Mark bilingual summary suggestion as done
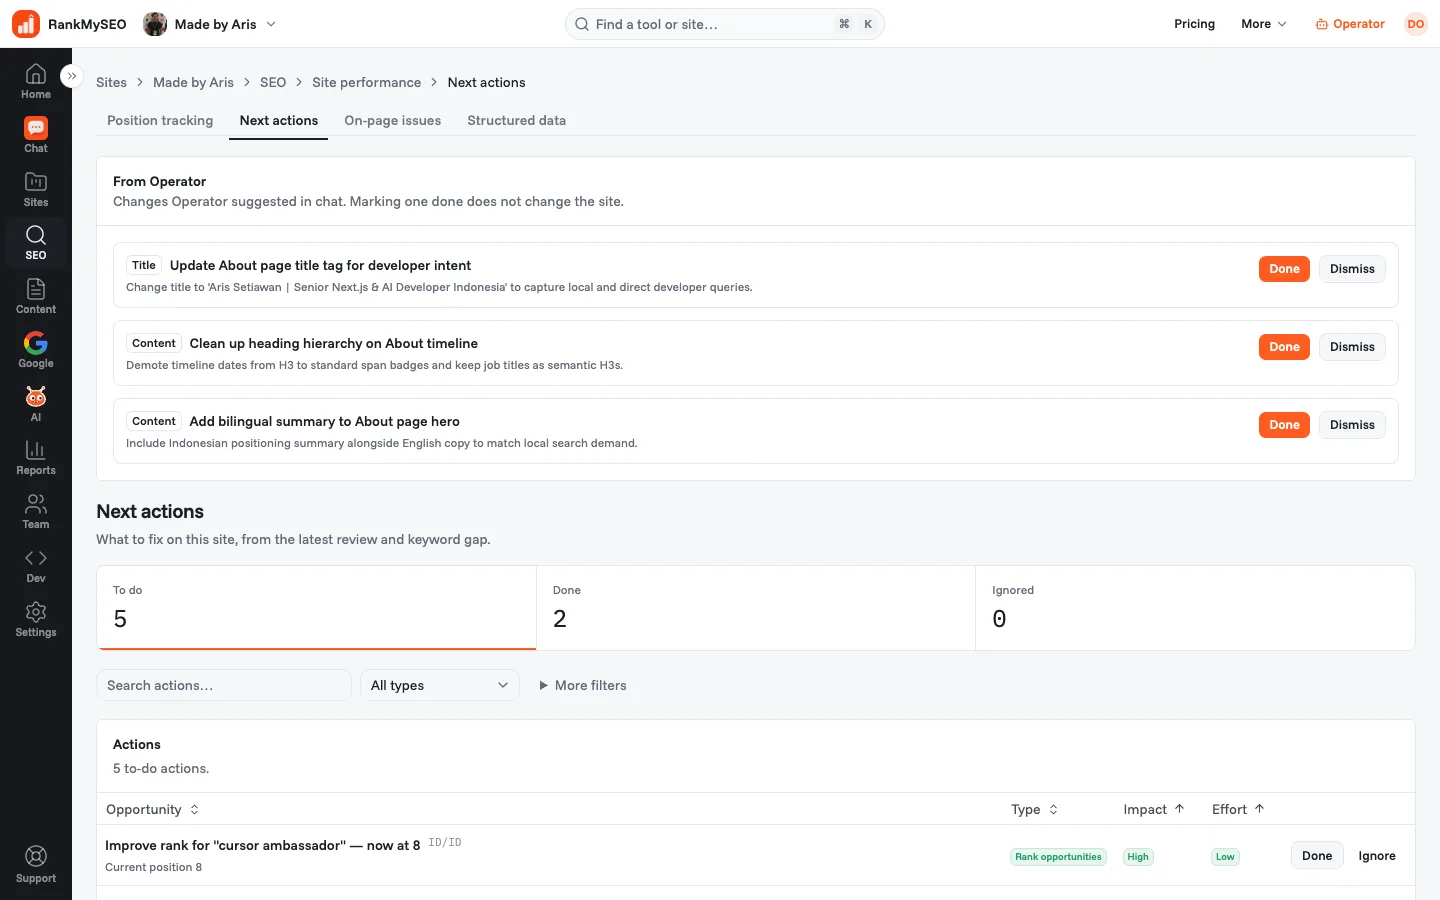The width and height of the screenshot is (1440, 900). (1284, 425)
